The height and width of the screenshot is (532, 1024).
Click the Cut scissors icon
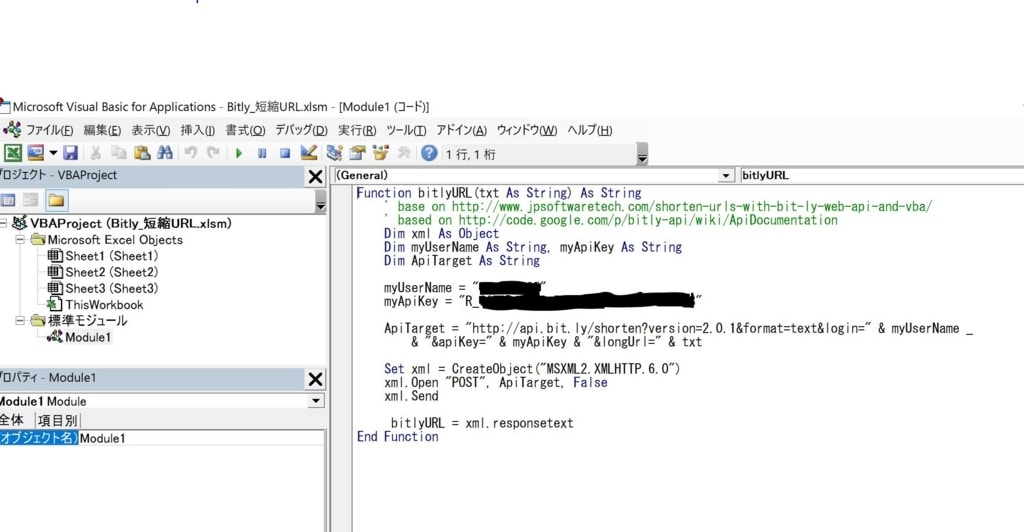pos(95,153)
